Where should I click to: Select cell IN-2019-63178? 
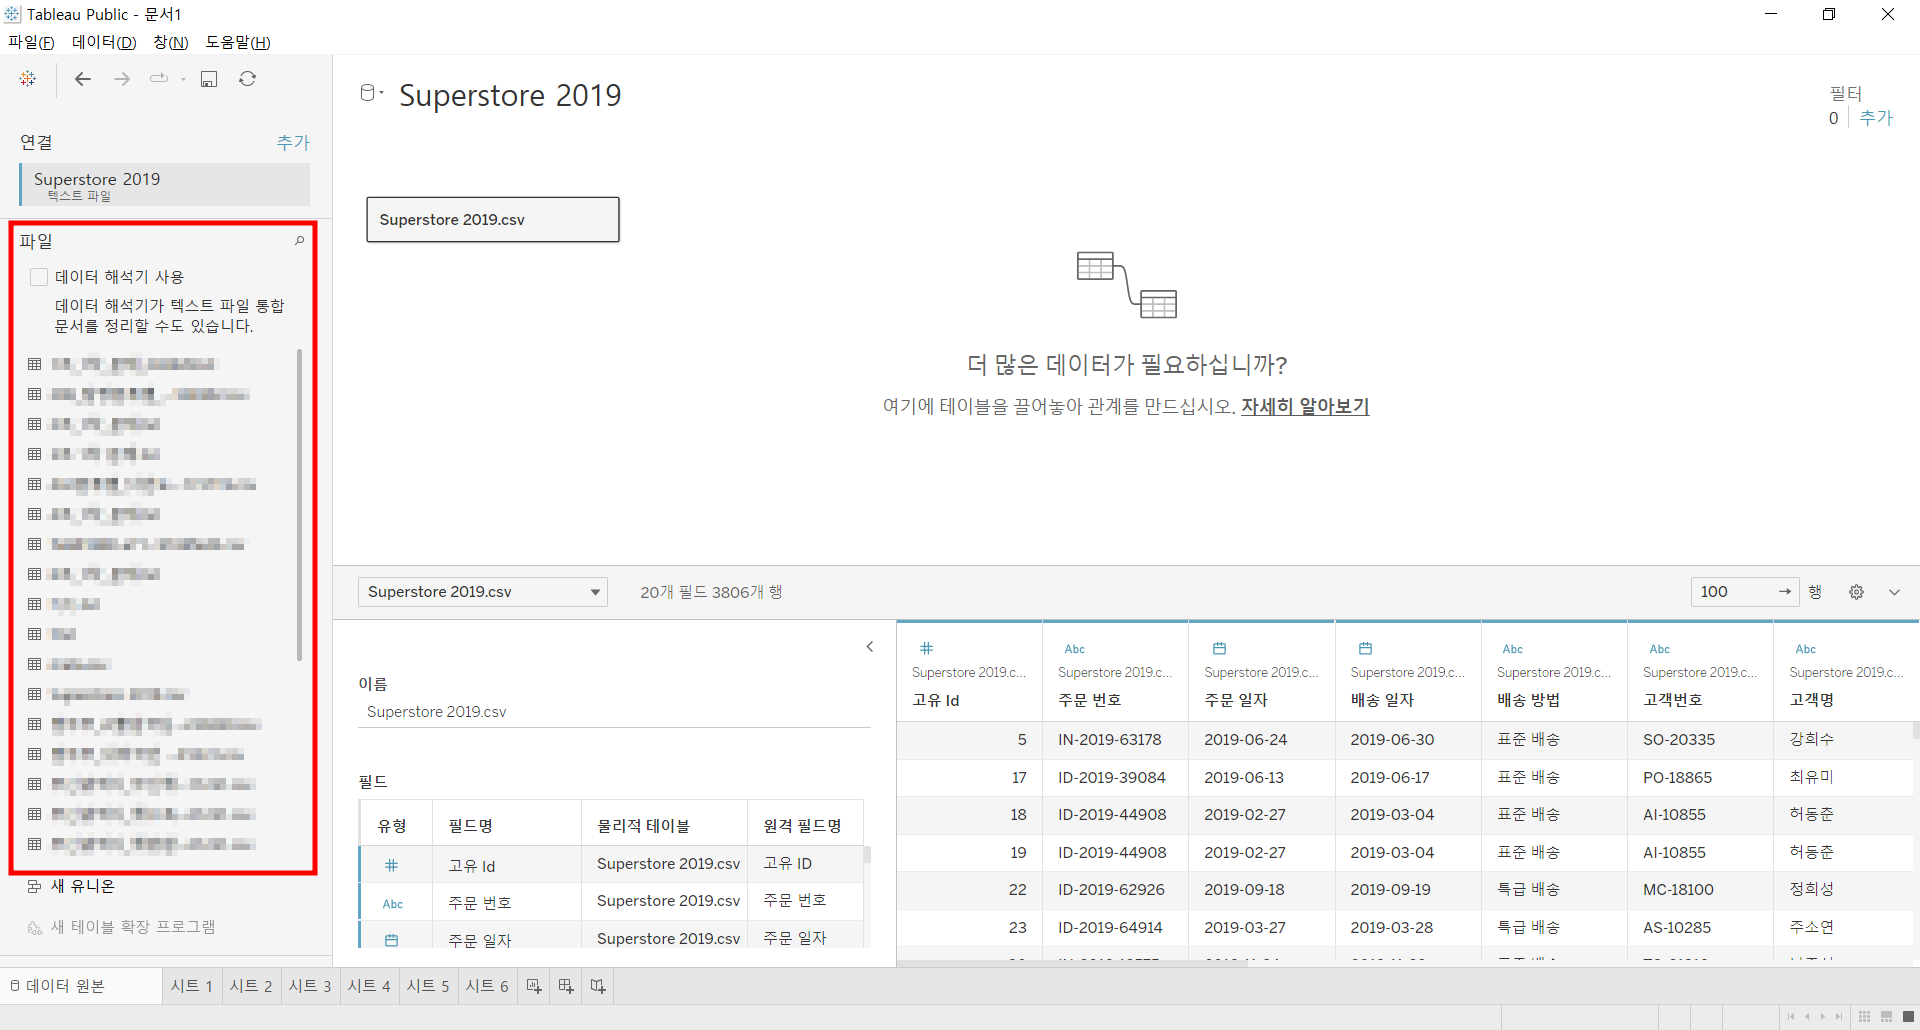tap(1116, 740)
